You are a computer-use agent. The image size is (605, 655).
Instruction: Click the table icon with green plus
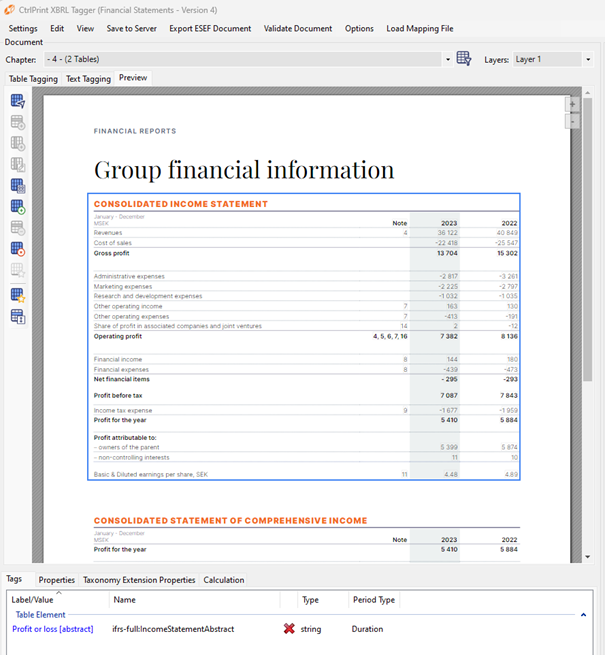18,207
